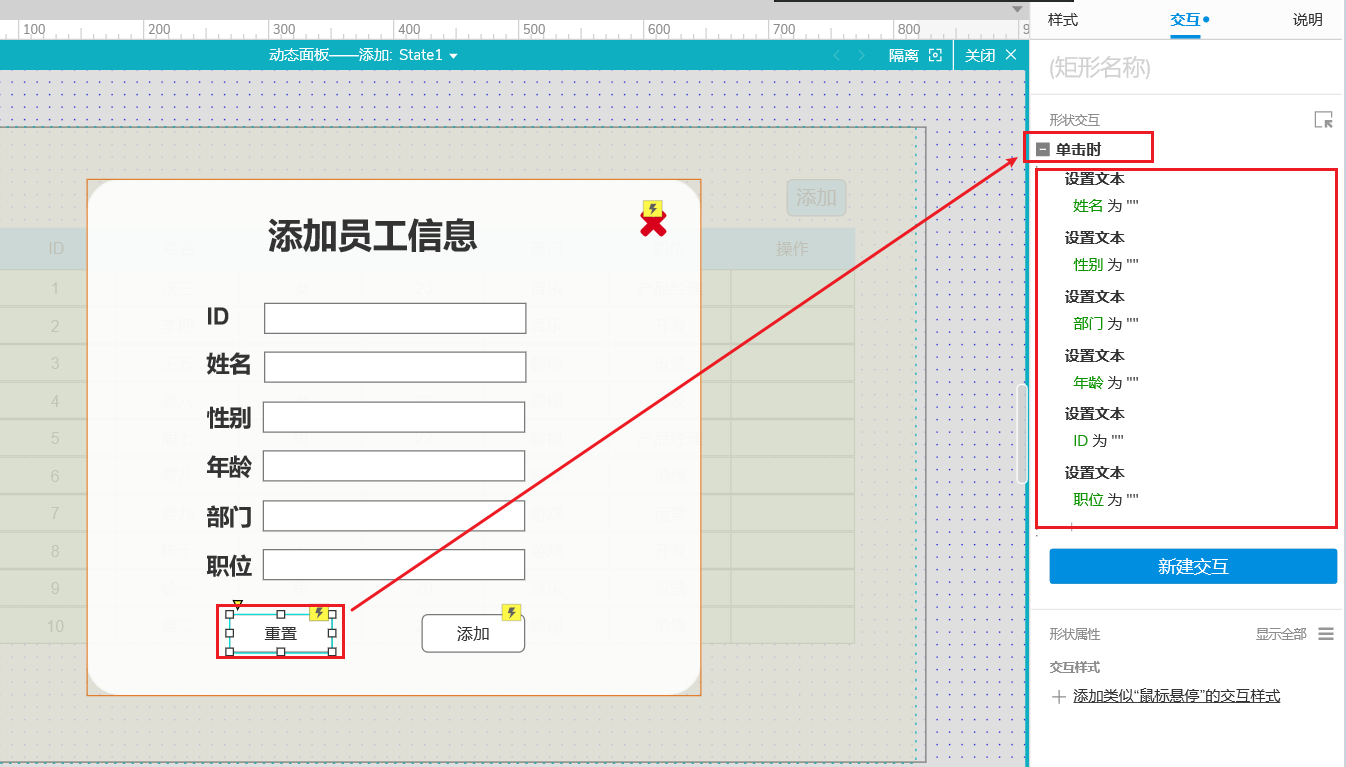Click the 新建交互 button
The image size is (1346, 767).
point(1193,566)
